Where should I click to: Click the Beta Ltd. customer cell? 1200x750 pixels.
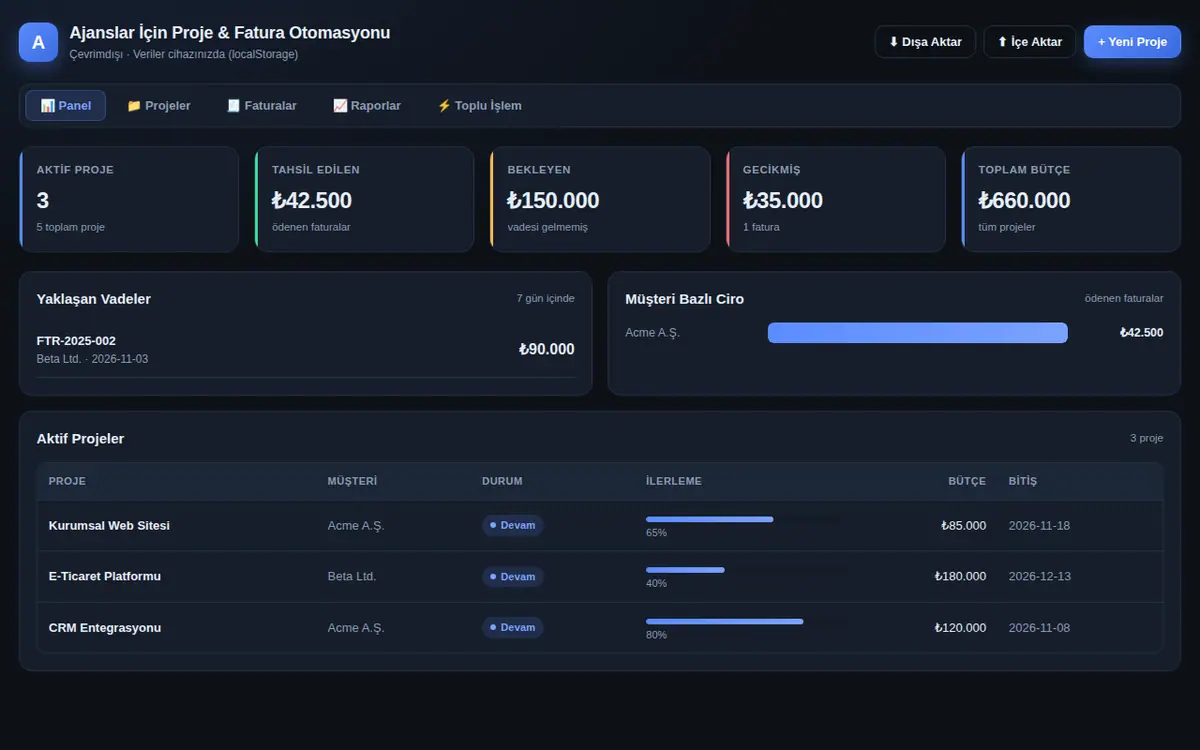[352, 577]
